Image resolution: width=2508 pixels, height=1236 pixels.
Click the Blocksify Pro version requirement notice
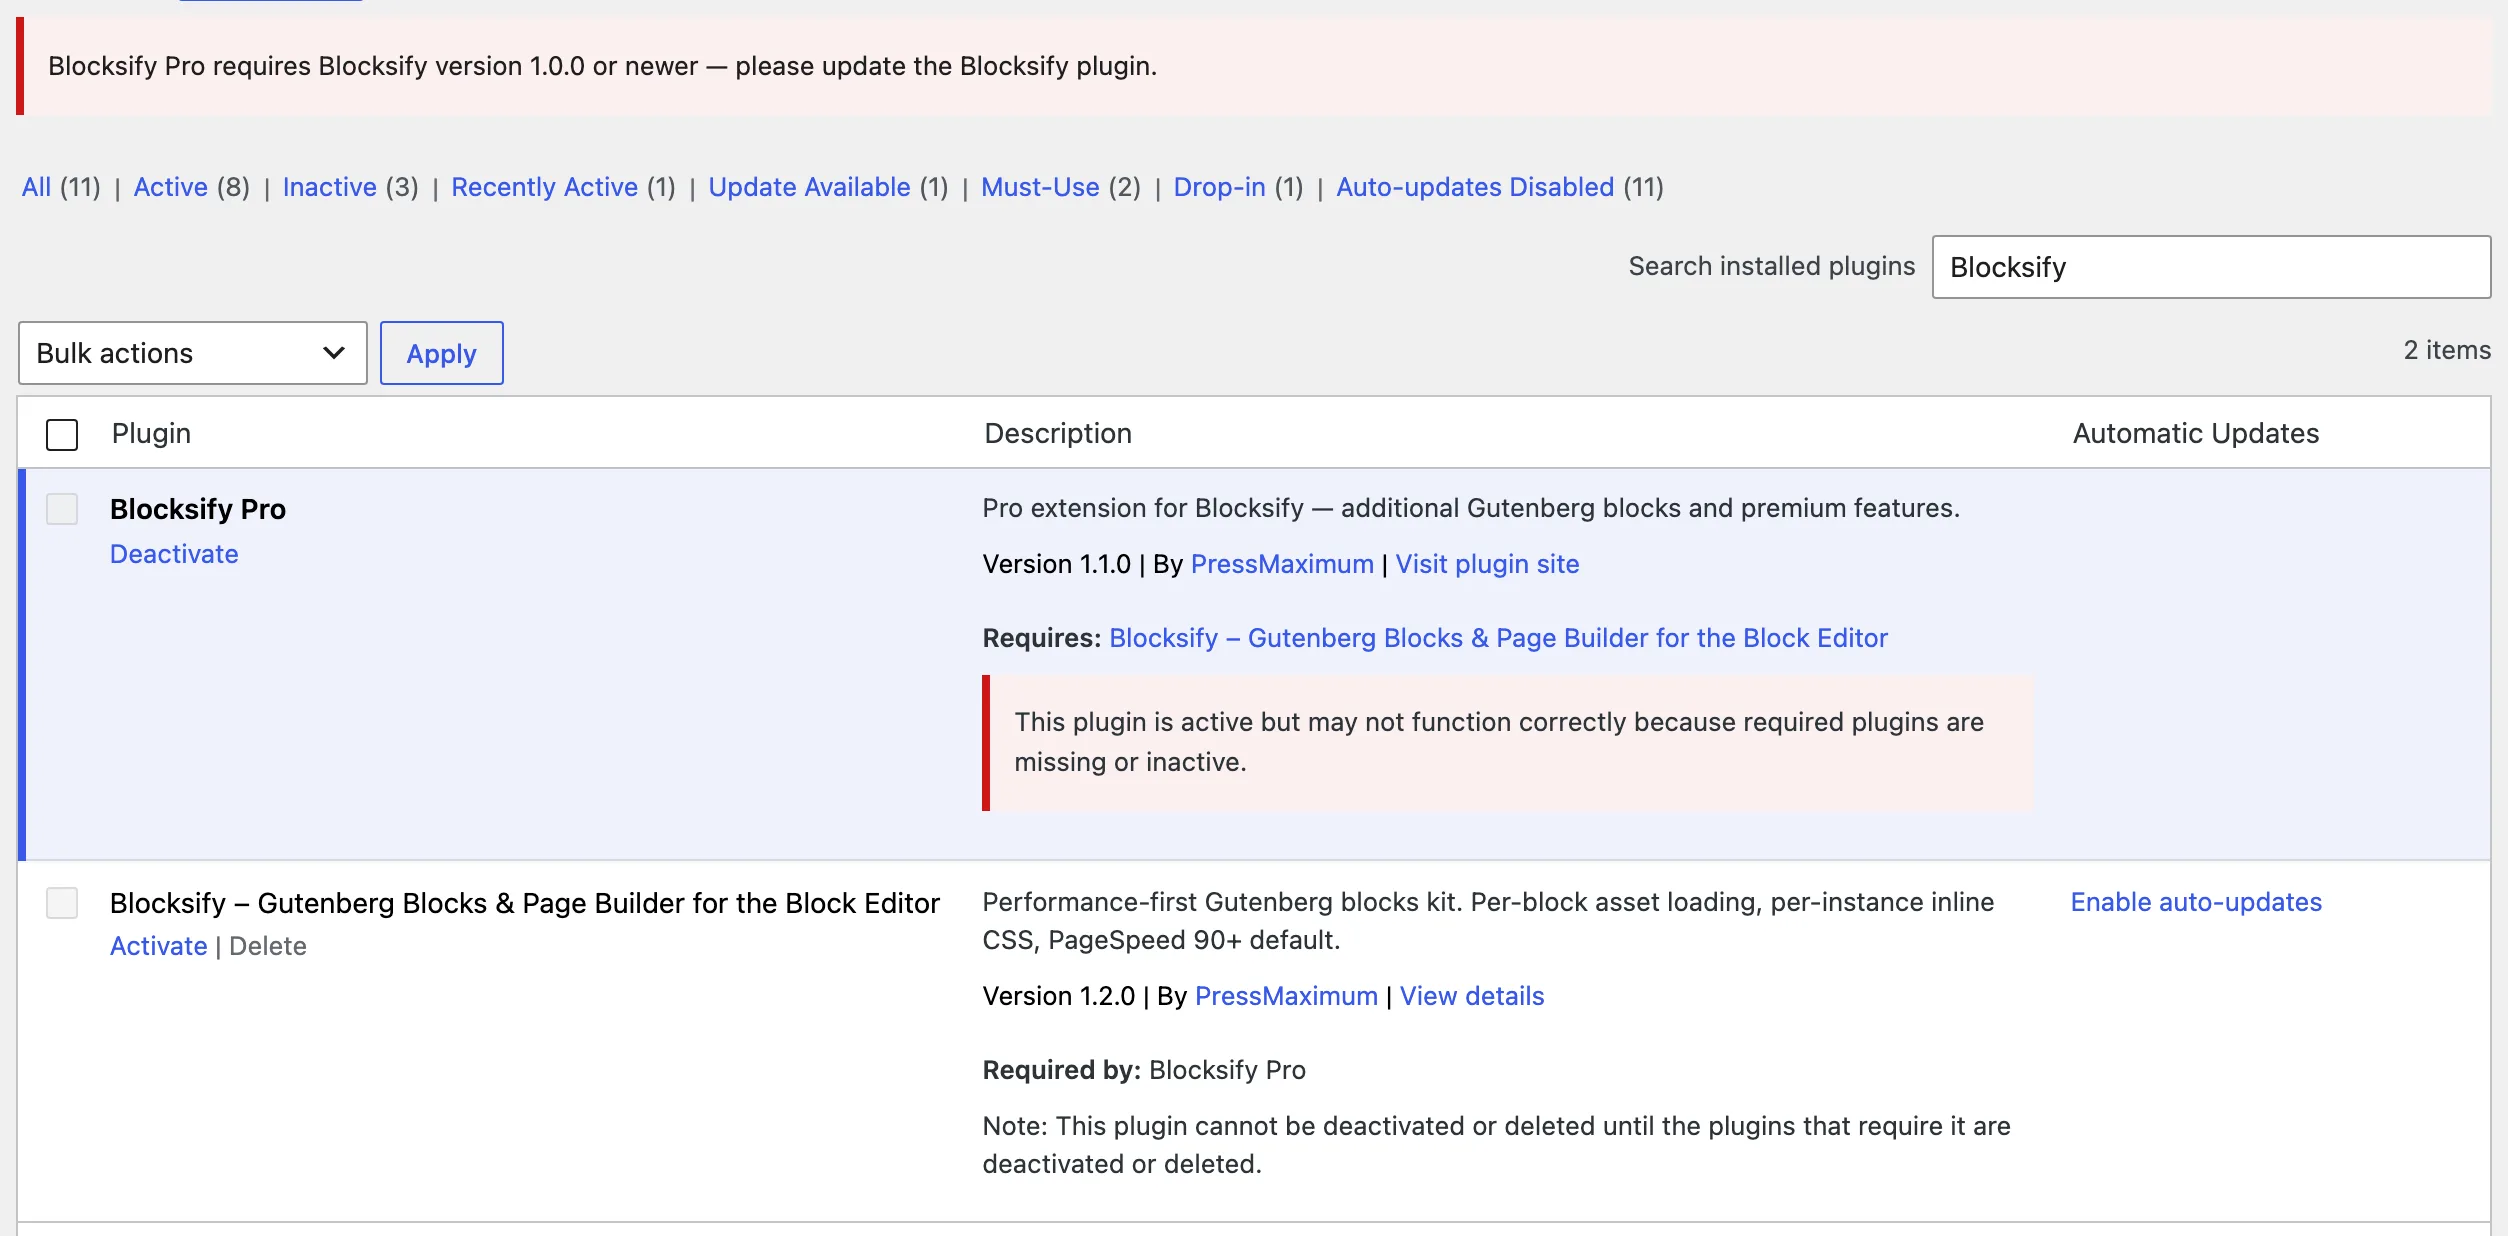click(1254, 66)
